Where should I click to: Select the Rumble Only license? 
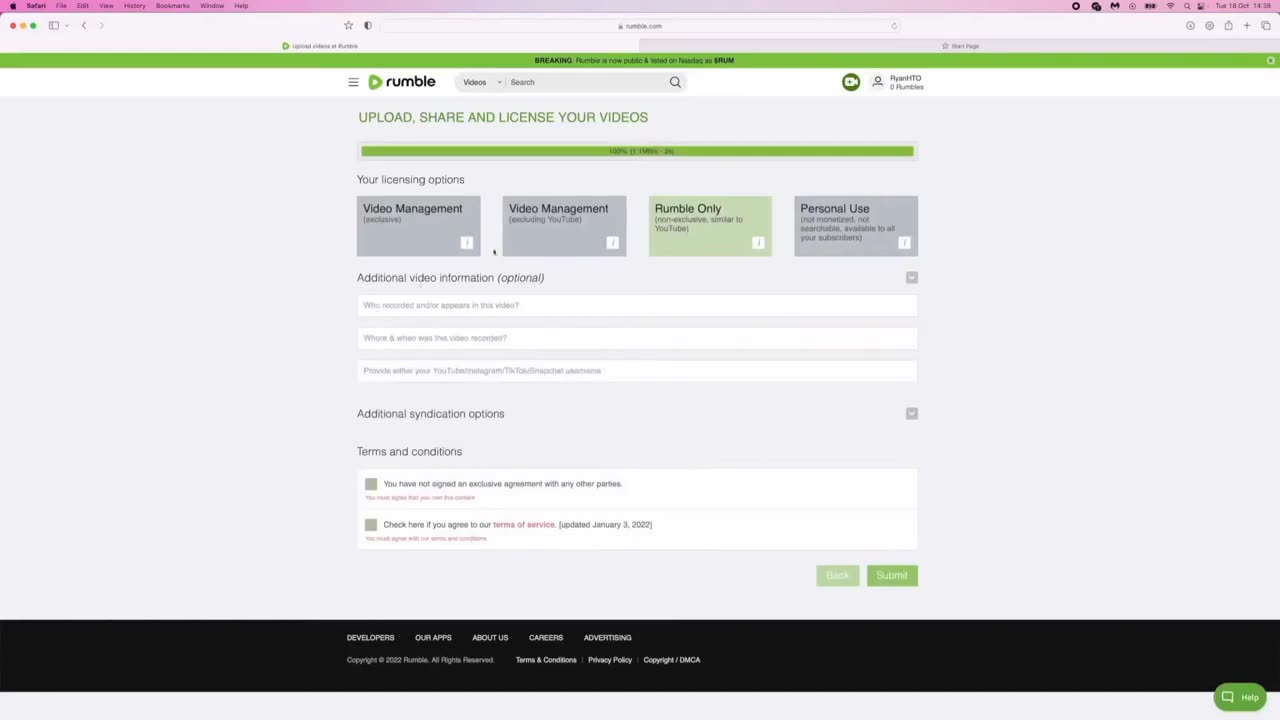pos(710,226)
